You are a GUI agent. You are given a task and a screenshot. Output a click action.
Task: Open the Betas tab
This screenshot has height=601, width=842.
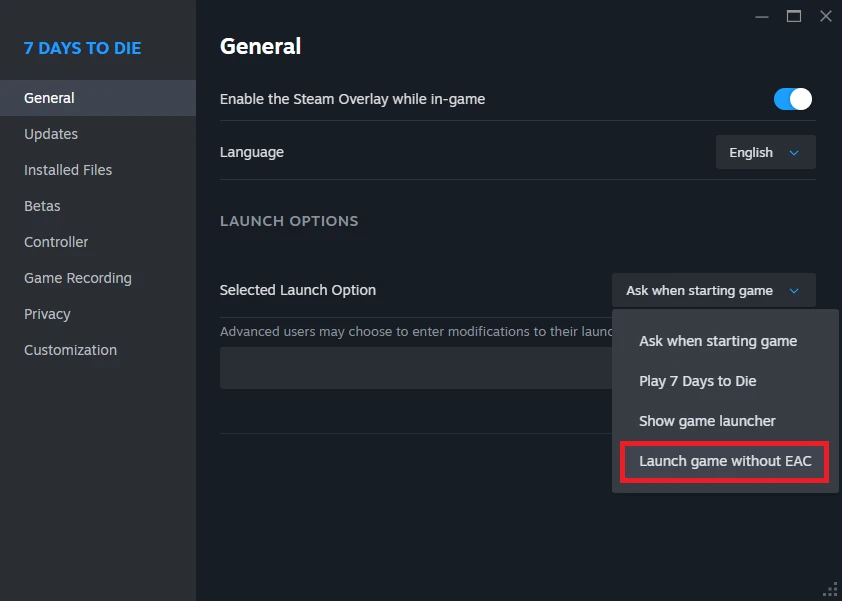pyautogui.click(x=98, y=206)
